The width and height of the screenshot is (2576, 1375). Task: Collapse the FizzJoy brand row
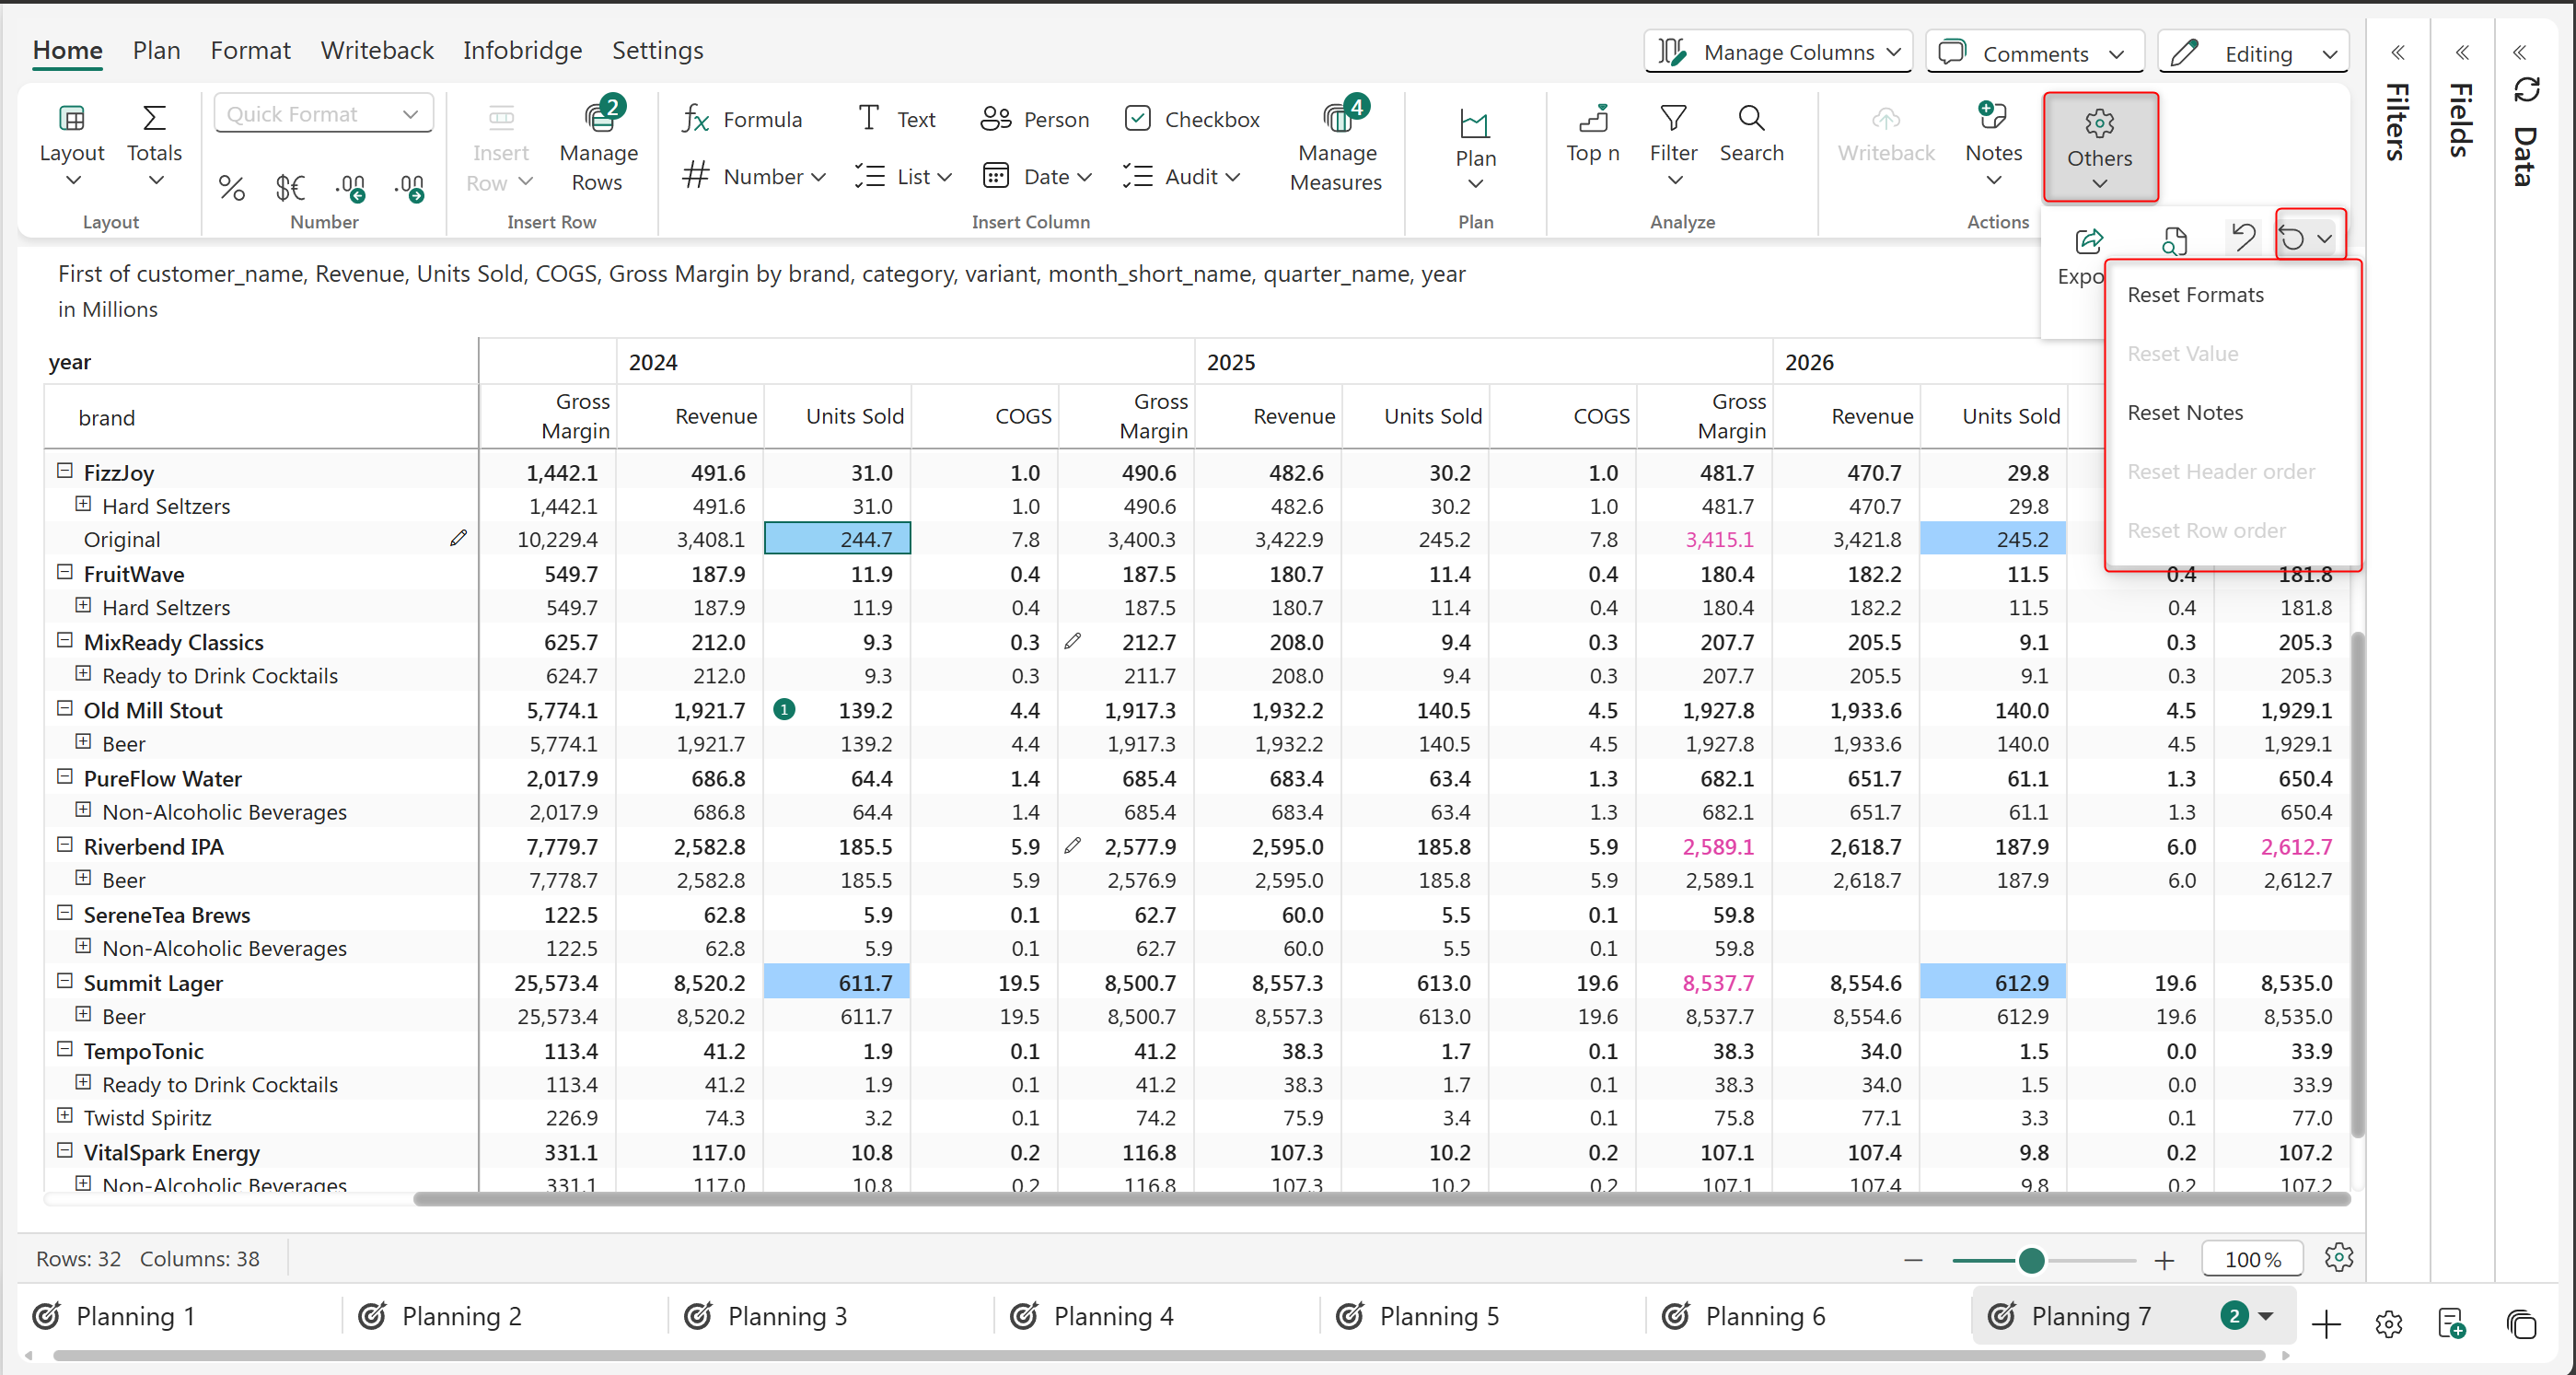[65, 470]
